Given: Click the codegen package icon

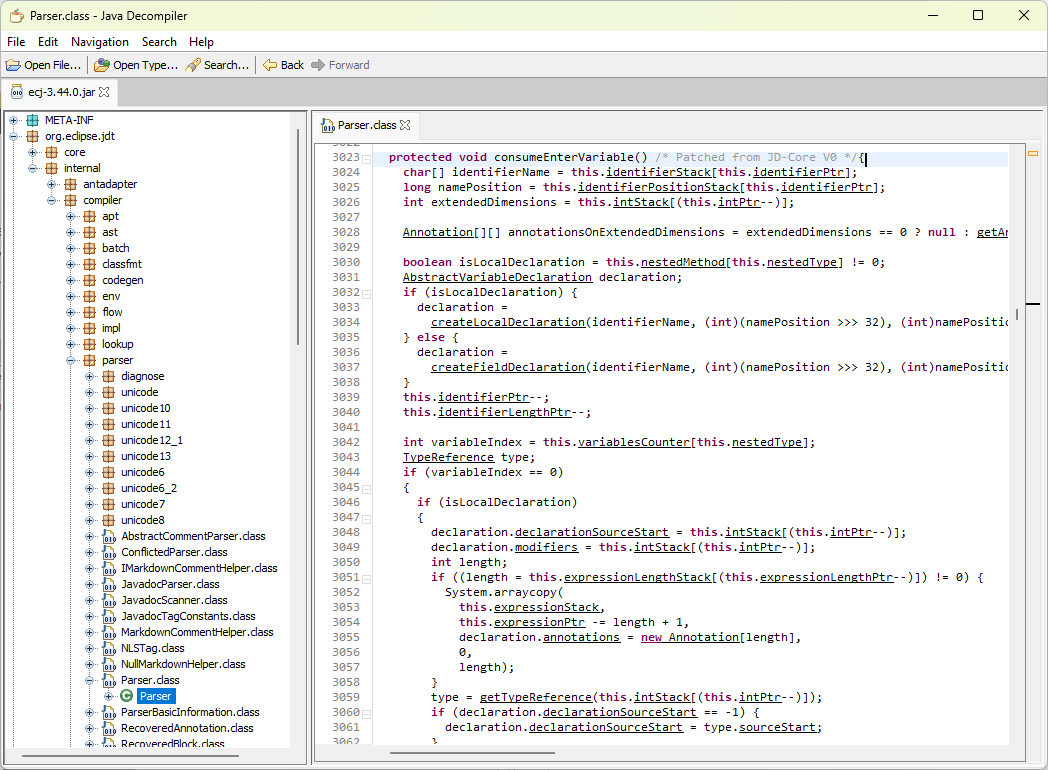Looking at the screenshot, I should (90, 280).
